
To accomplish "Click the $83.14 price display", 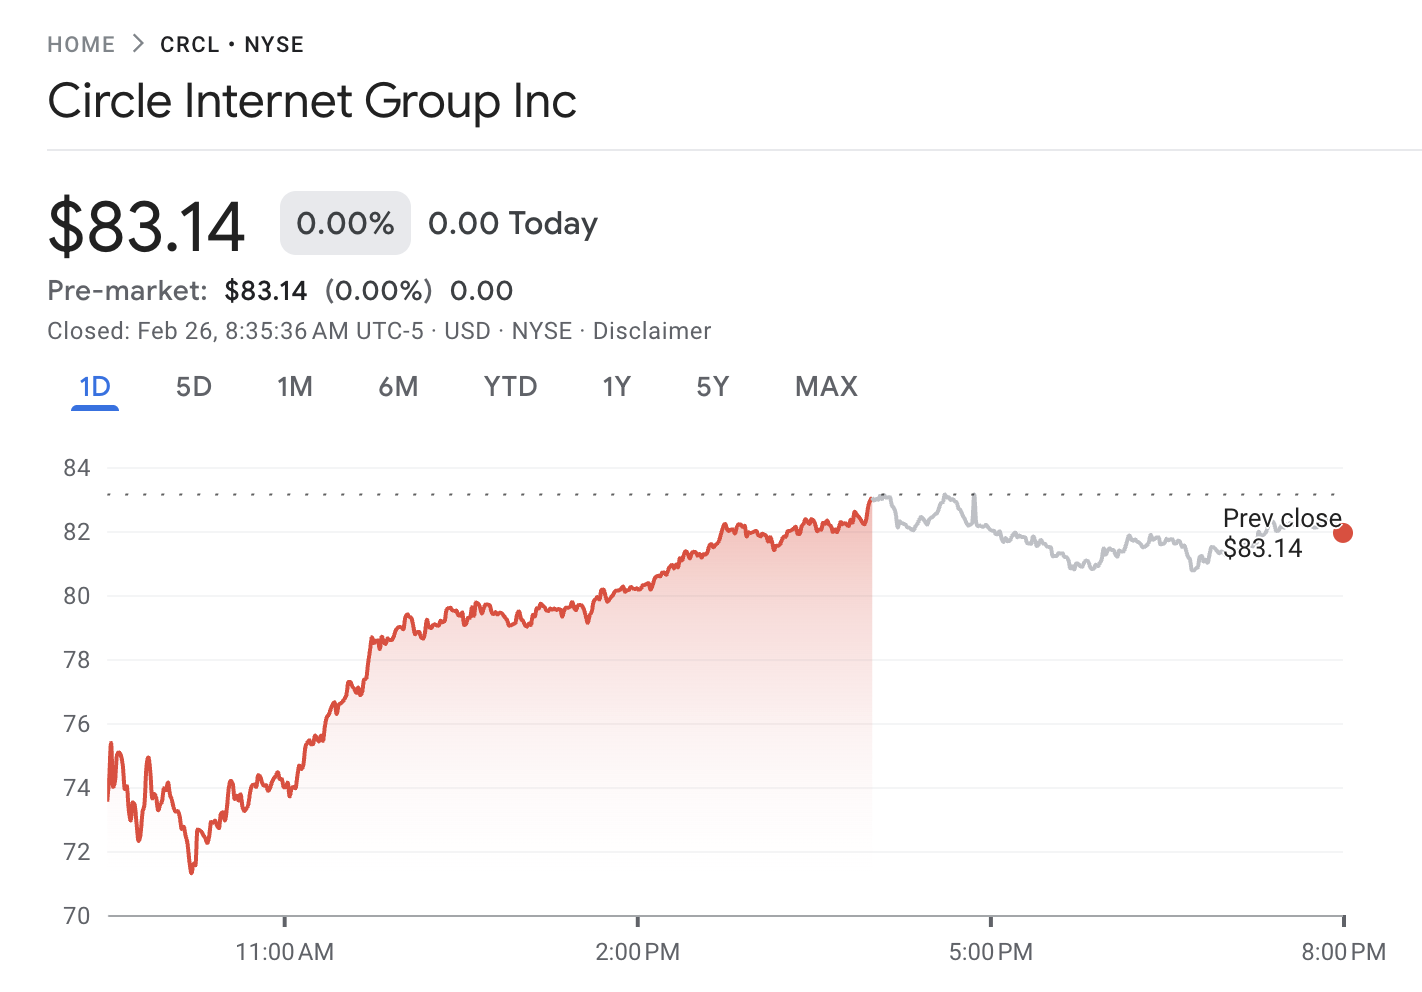I will pos(146,225).
